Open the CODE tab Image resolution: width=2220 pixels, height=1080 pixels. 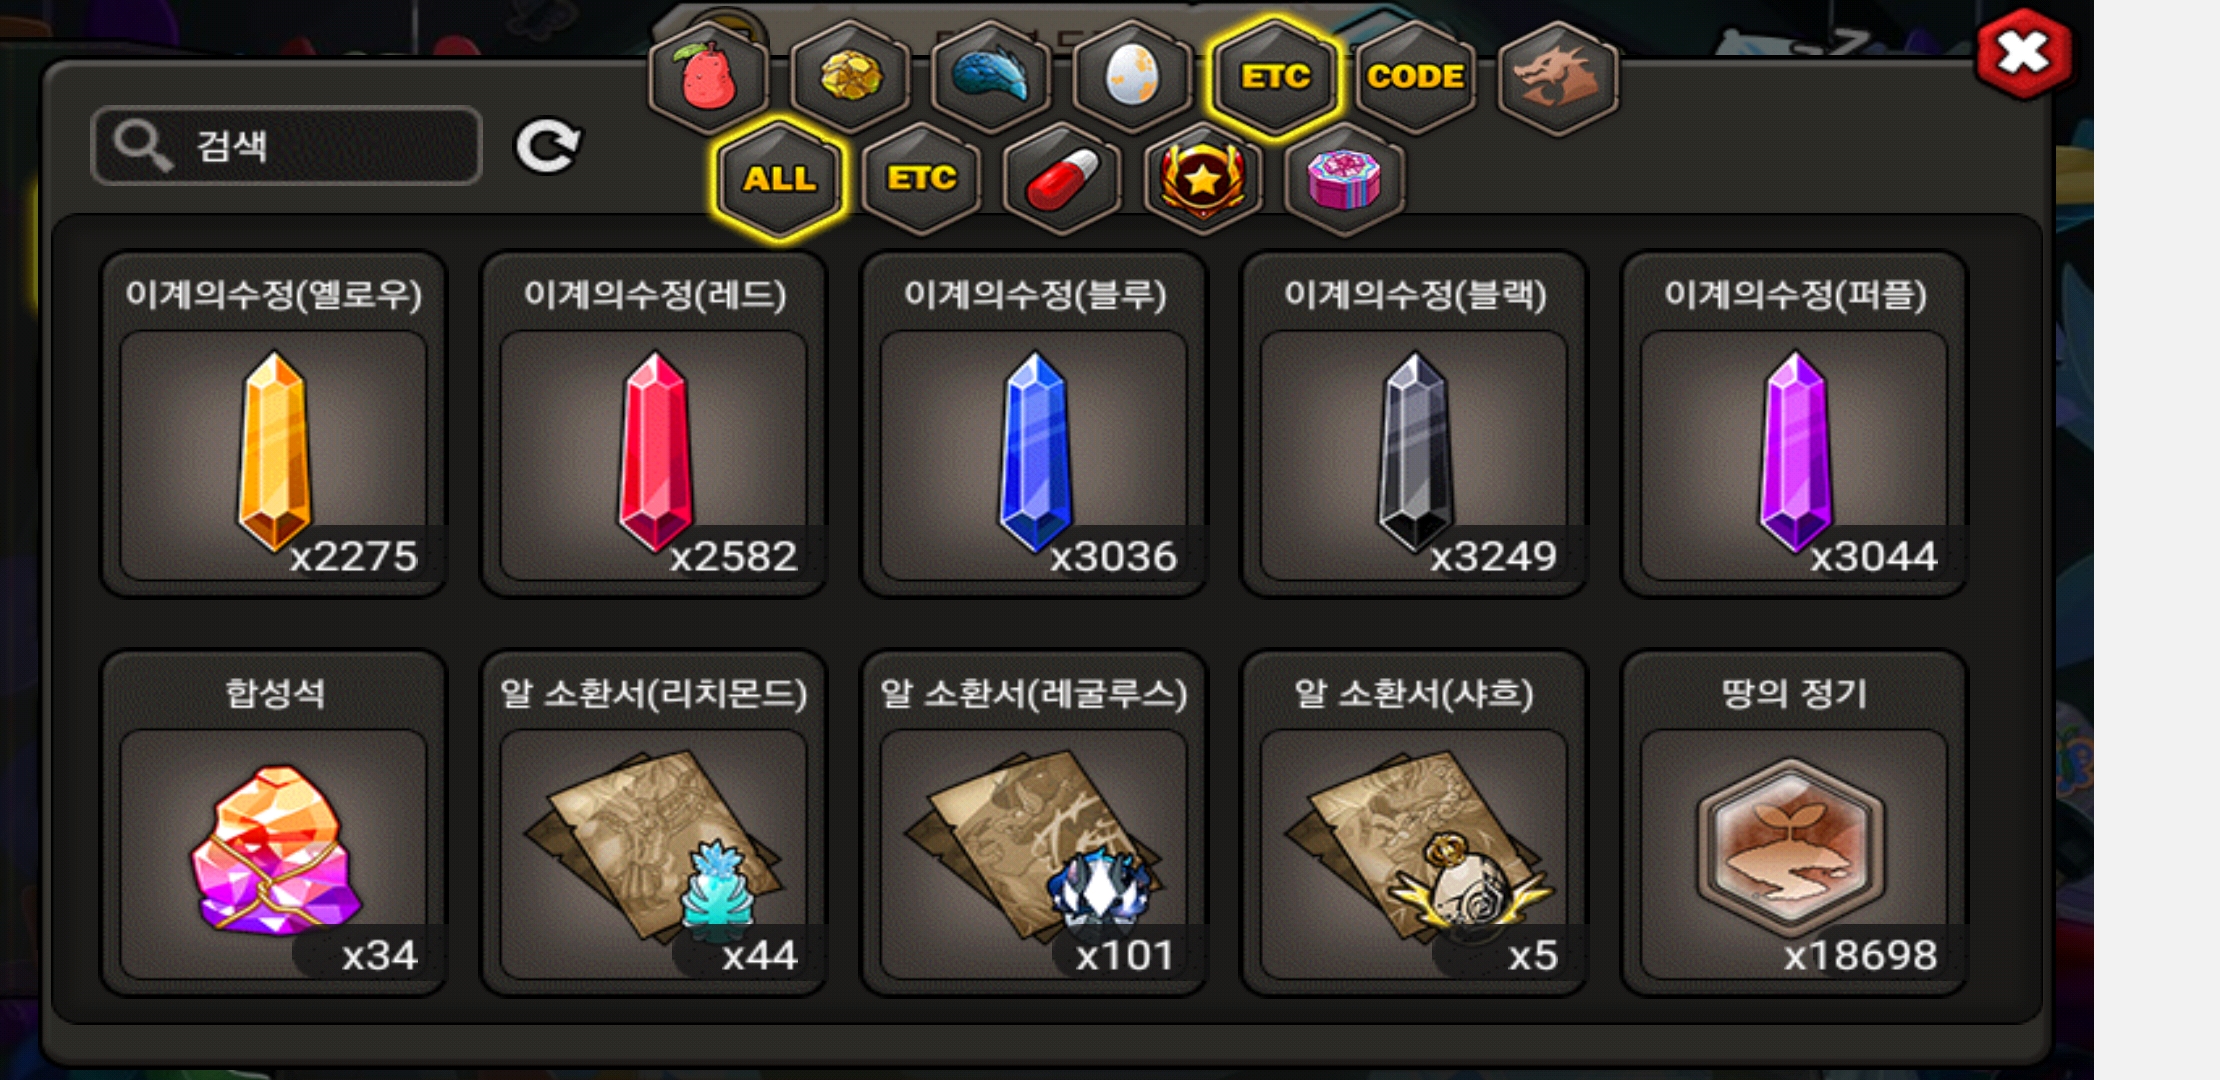click(1416, 77)
